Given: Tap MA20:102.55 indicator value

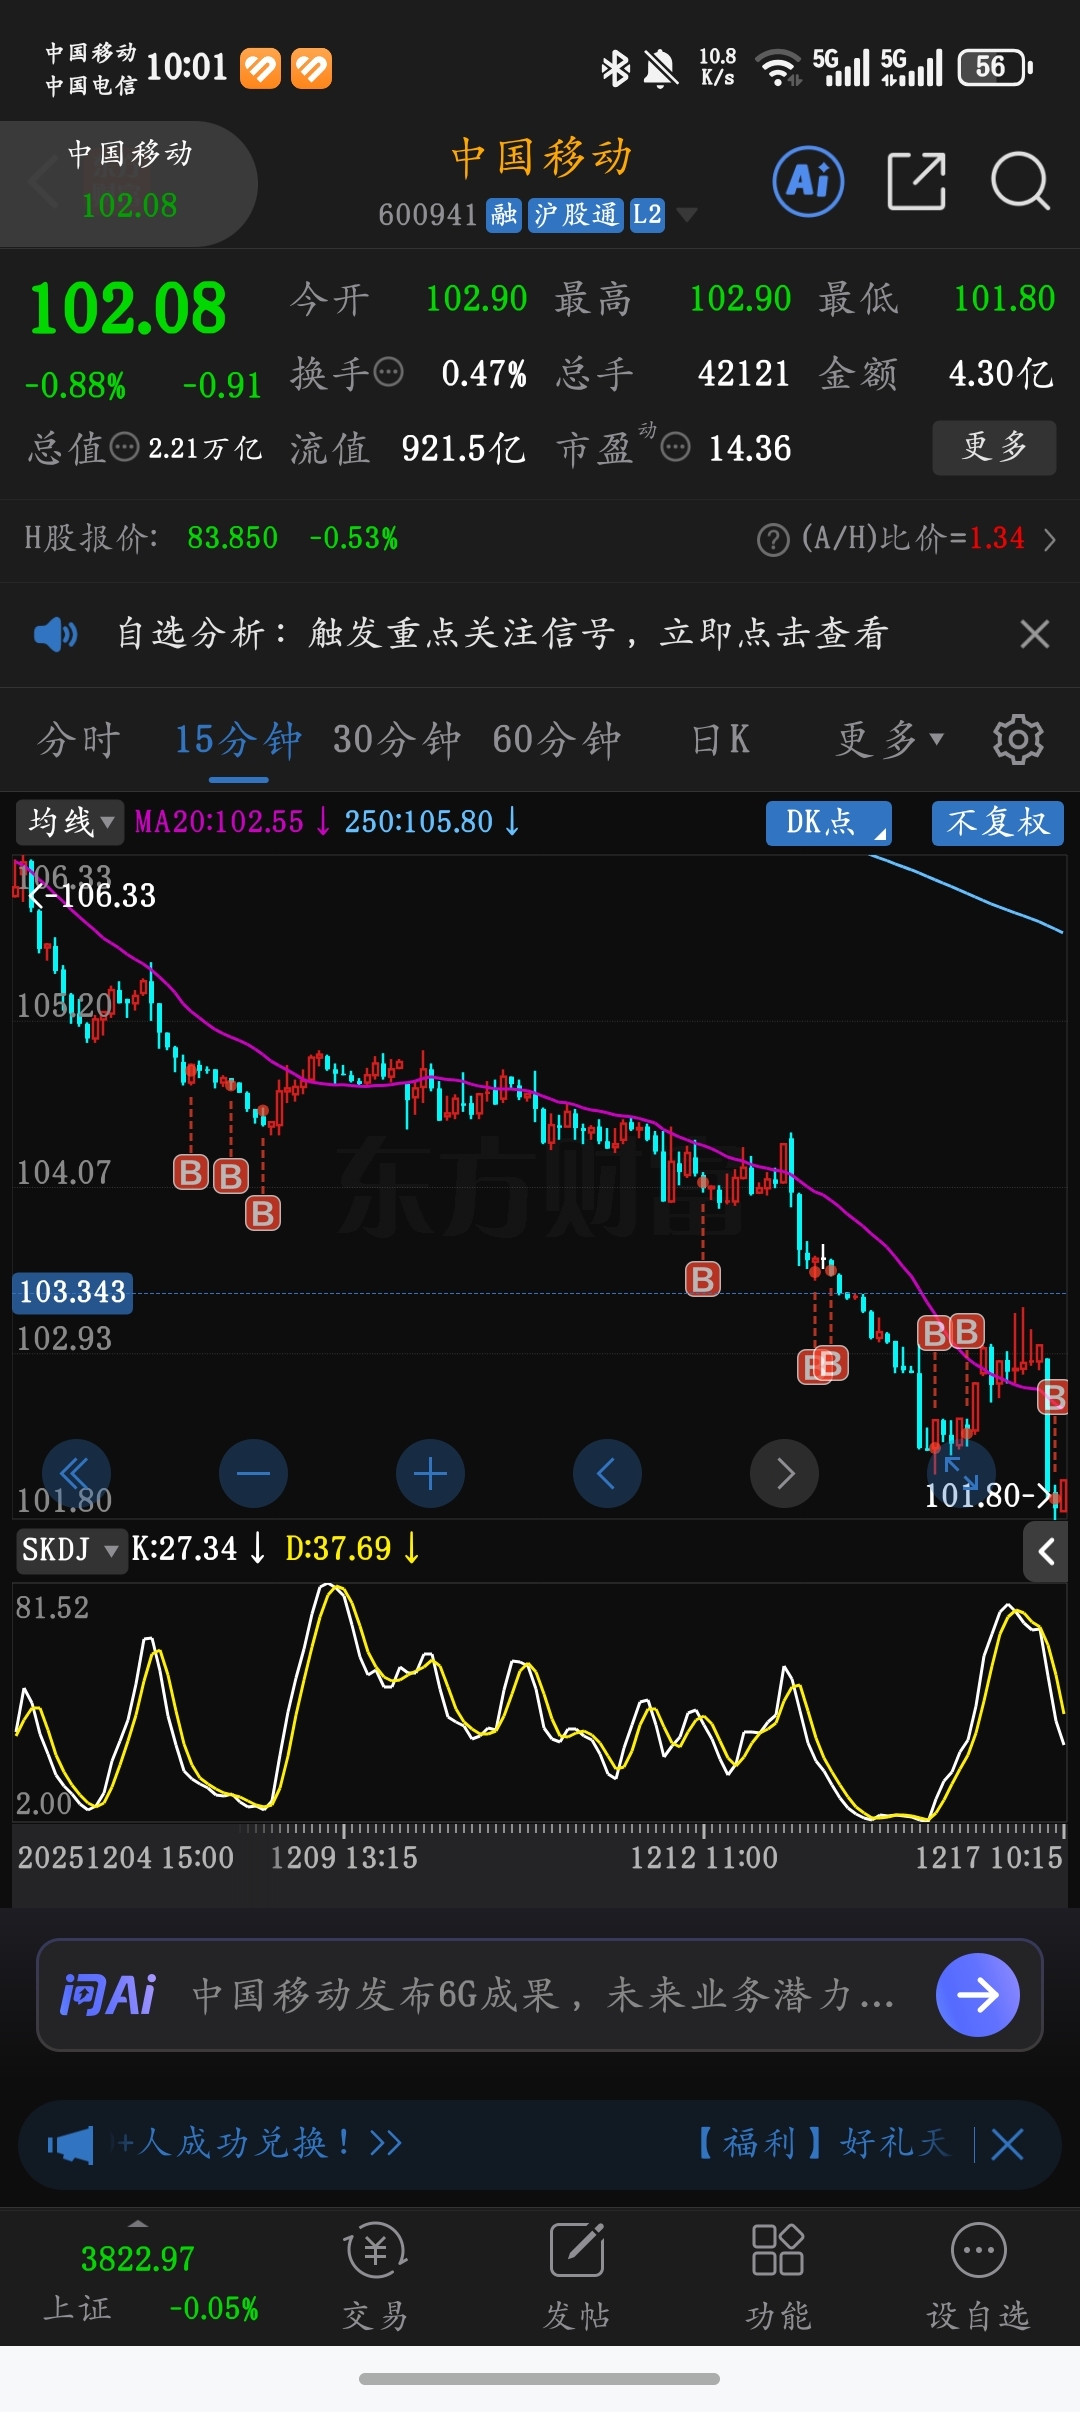Looking at the screenshot, I should pos(219,822).
